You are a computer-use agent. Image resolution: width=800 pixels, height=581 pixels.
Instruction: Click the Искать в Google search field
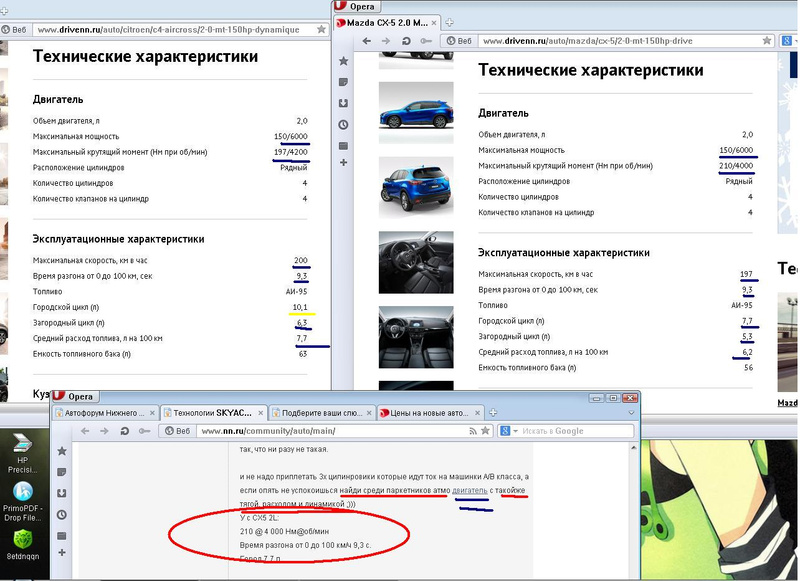point(577,431)
